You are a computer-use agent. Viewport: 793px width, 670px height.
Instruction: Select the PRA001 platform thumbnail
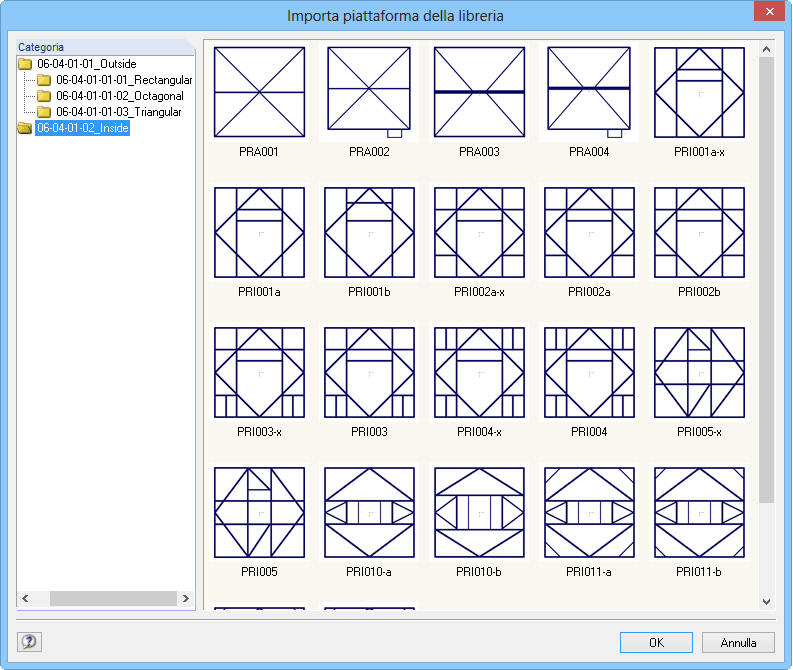coord(259,92)
